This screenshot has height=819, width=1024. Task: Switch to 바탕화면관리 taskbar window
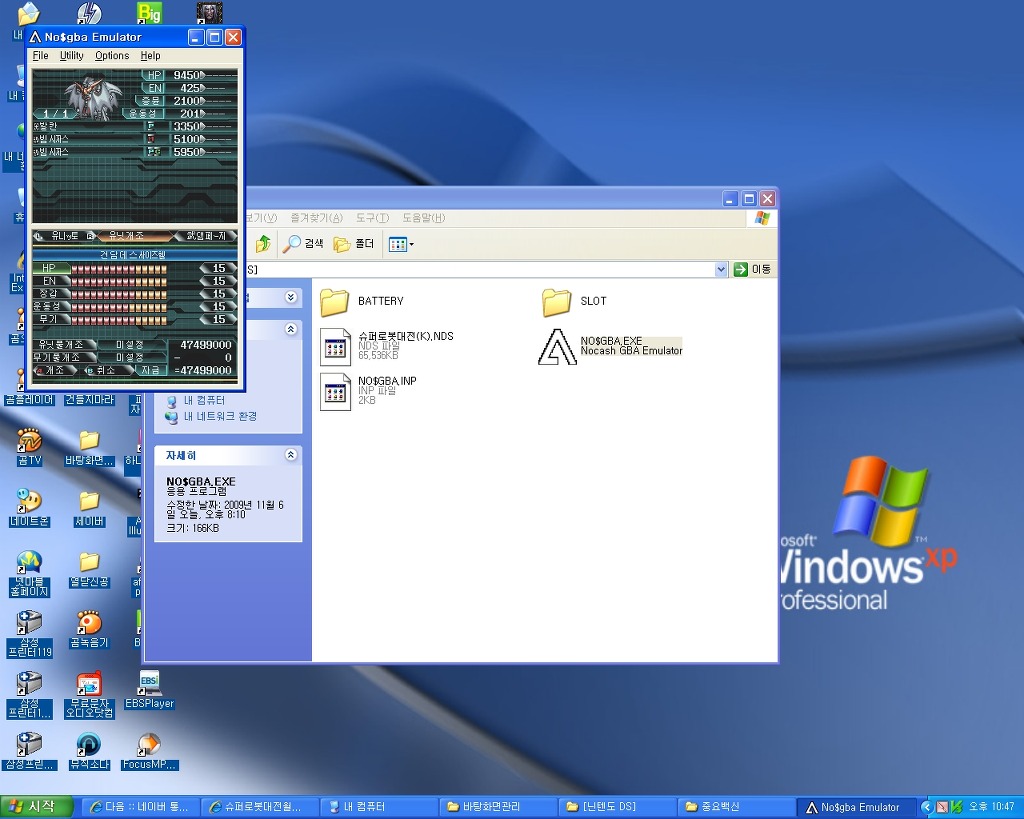coord(496,807)
